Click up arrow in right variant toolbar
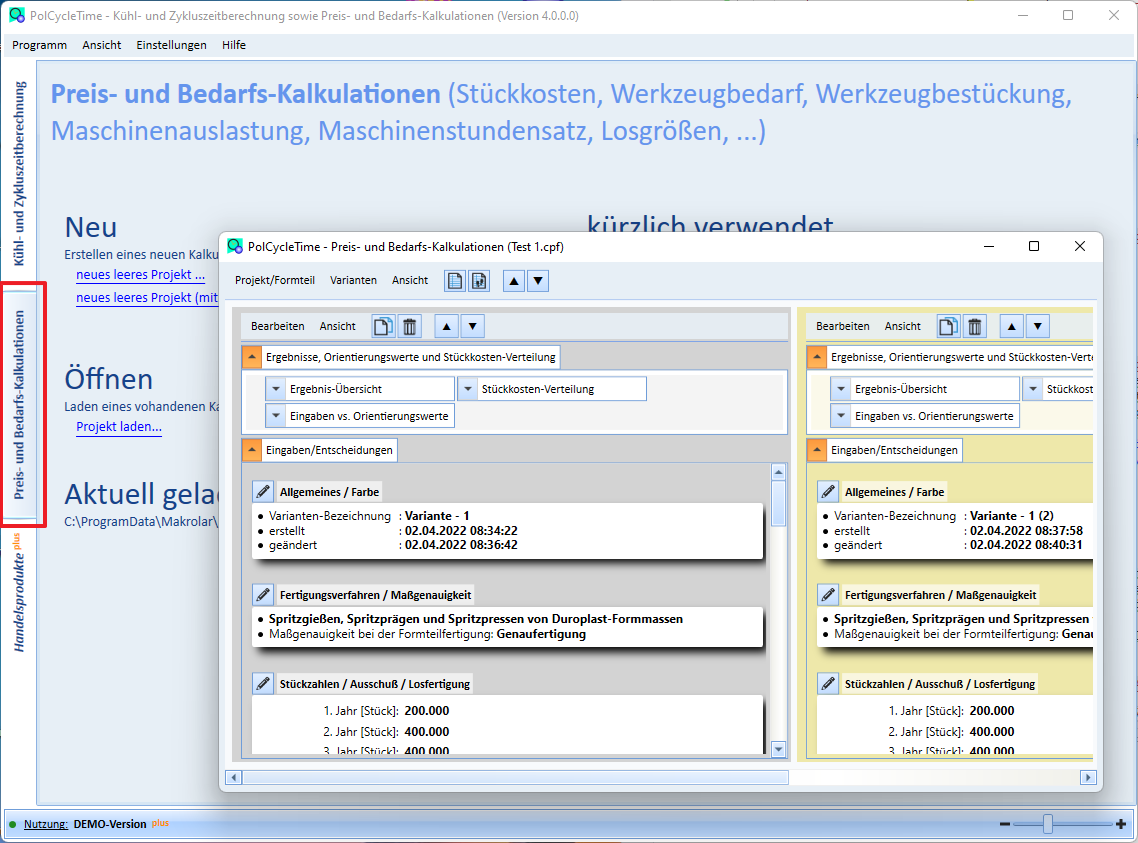1138x843 pixels. [x=1011, y=326]
